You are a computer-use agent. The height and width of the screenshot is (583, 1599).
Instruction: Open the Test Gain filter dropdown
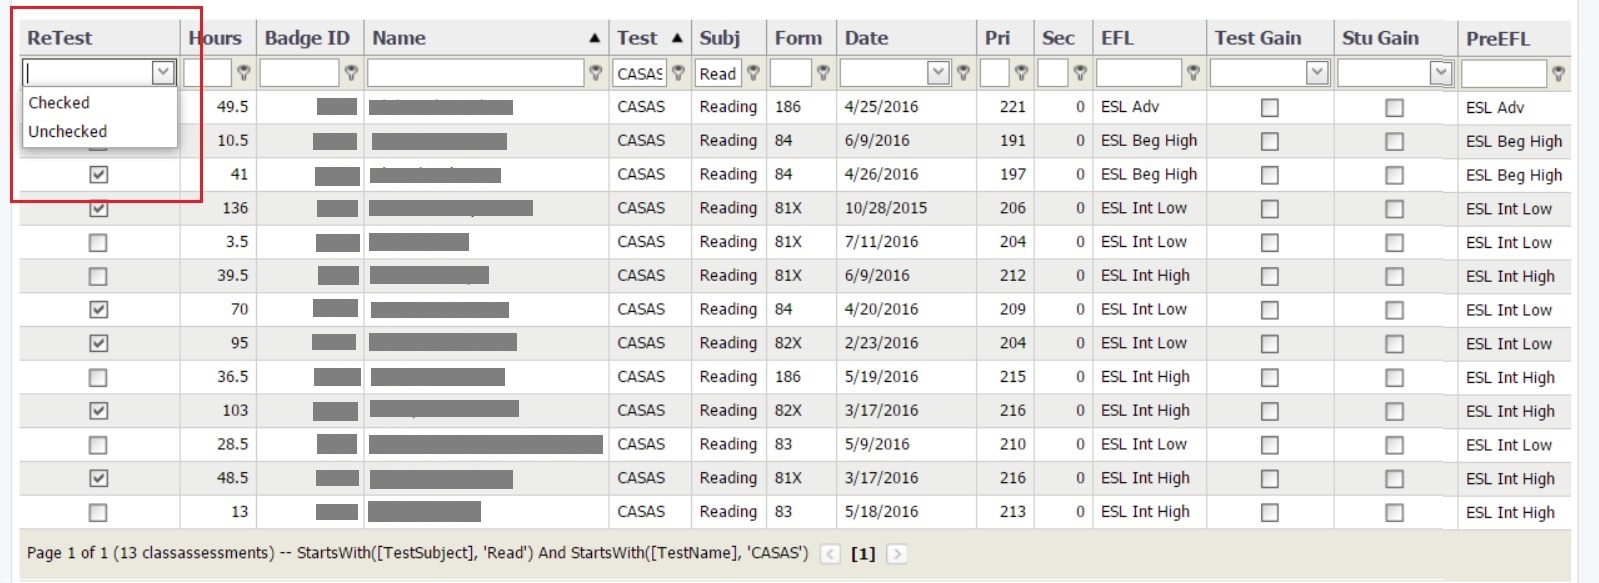click(1317, 73)
